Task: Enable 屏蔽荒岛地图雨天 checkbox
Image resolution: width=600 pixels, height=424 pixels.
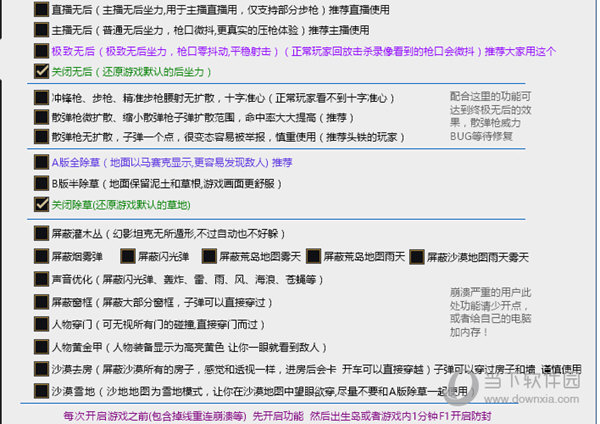Action: click(x=313, y=256)
